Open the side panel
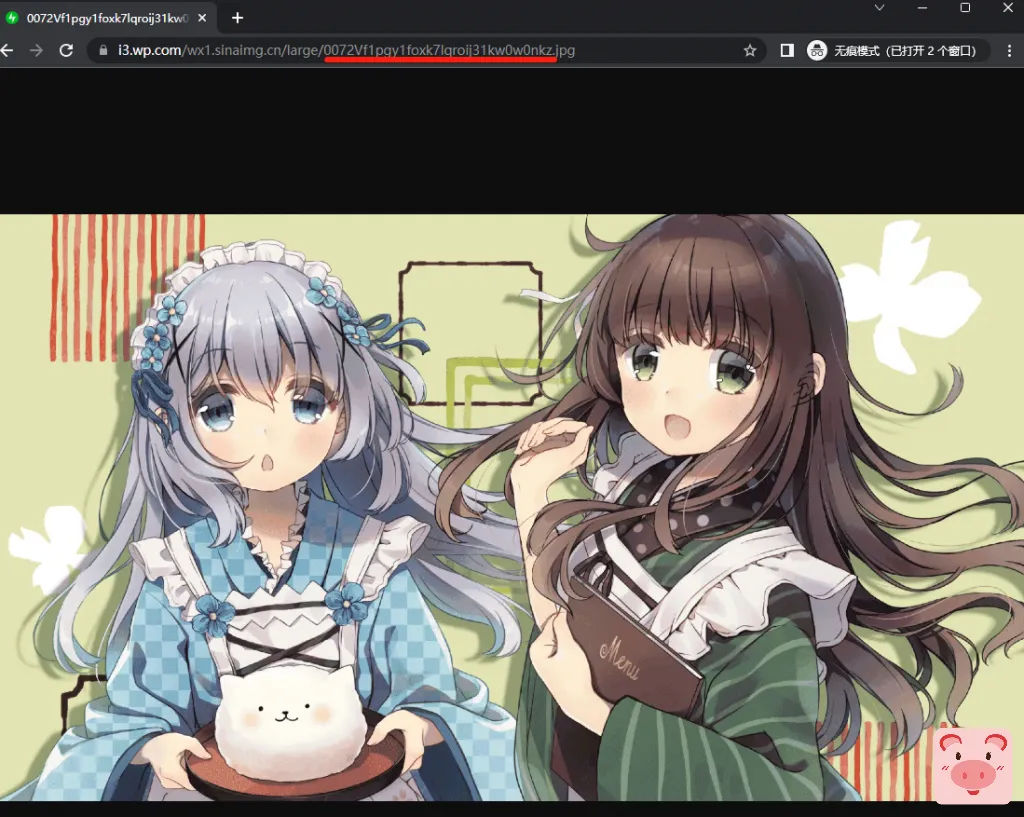 click(x=787, y=50)
